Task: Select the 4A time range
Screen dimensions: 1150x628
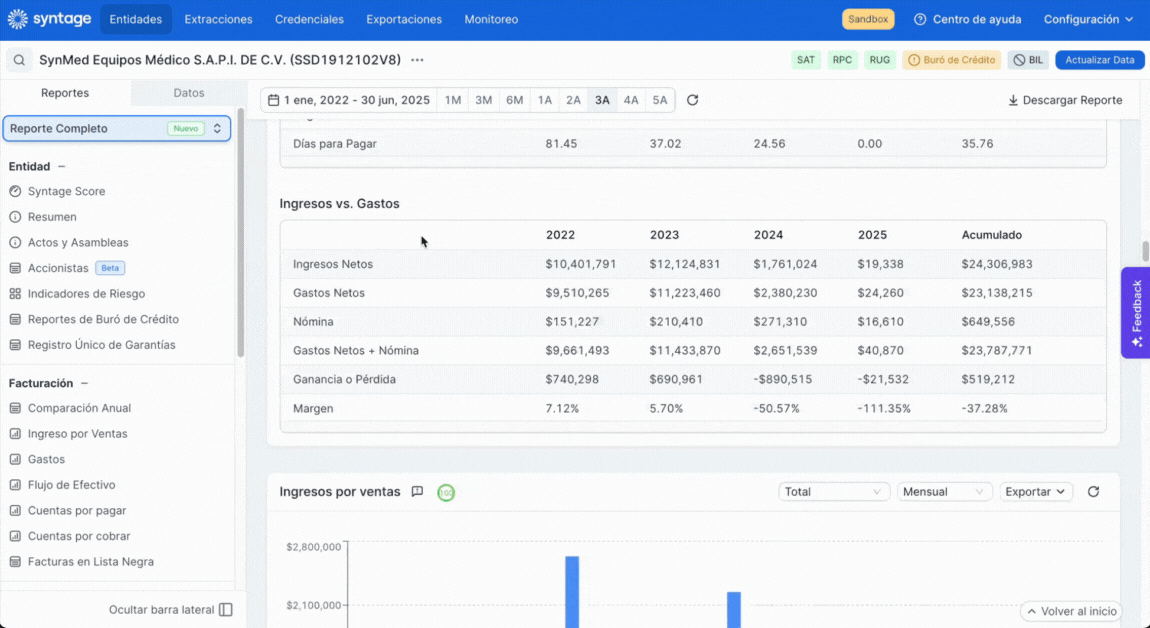Action: pos(631,100)
